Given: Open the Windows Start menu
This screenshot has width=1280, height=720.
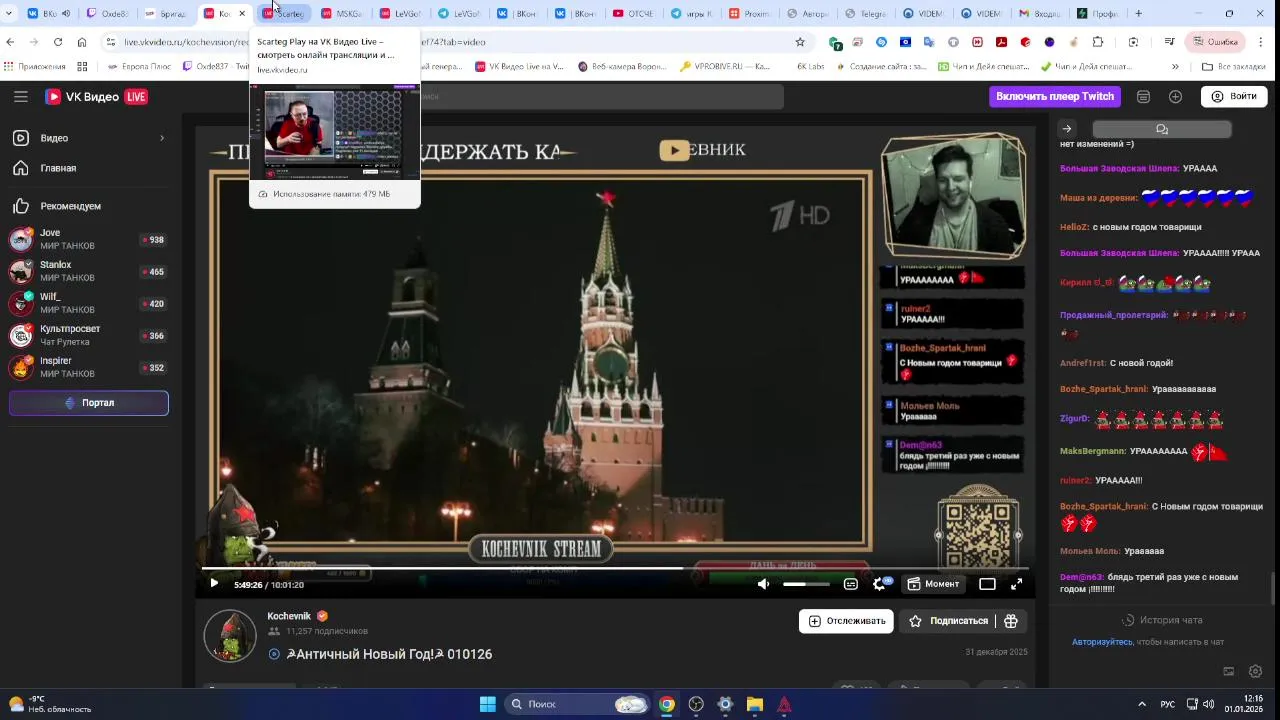Looking at the screenshot, I should 487,704.
